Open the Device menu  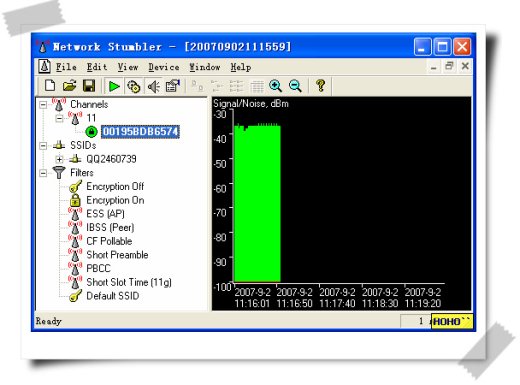click(x=164, y=67)
